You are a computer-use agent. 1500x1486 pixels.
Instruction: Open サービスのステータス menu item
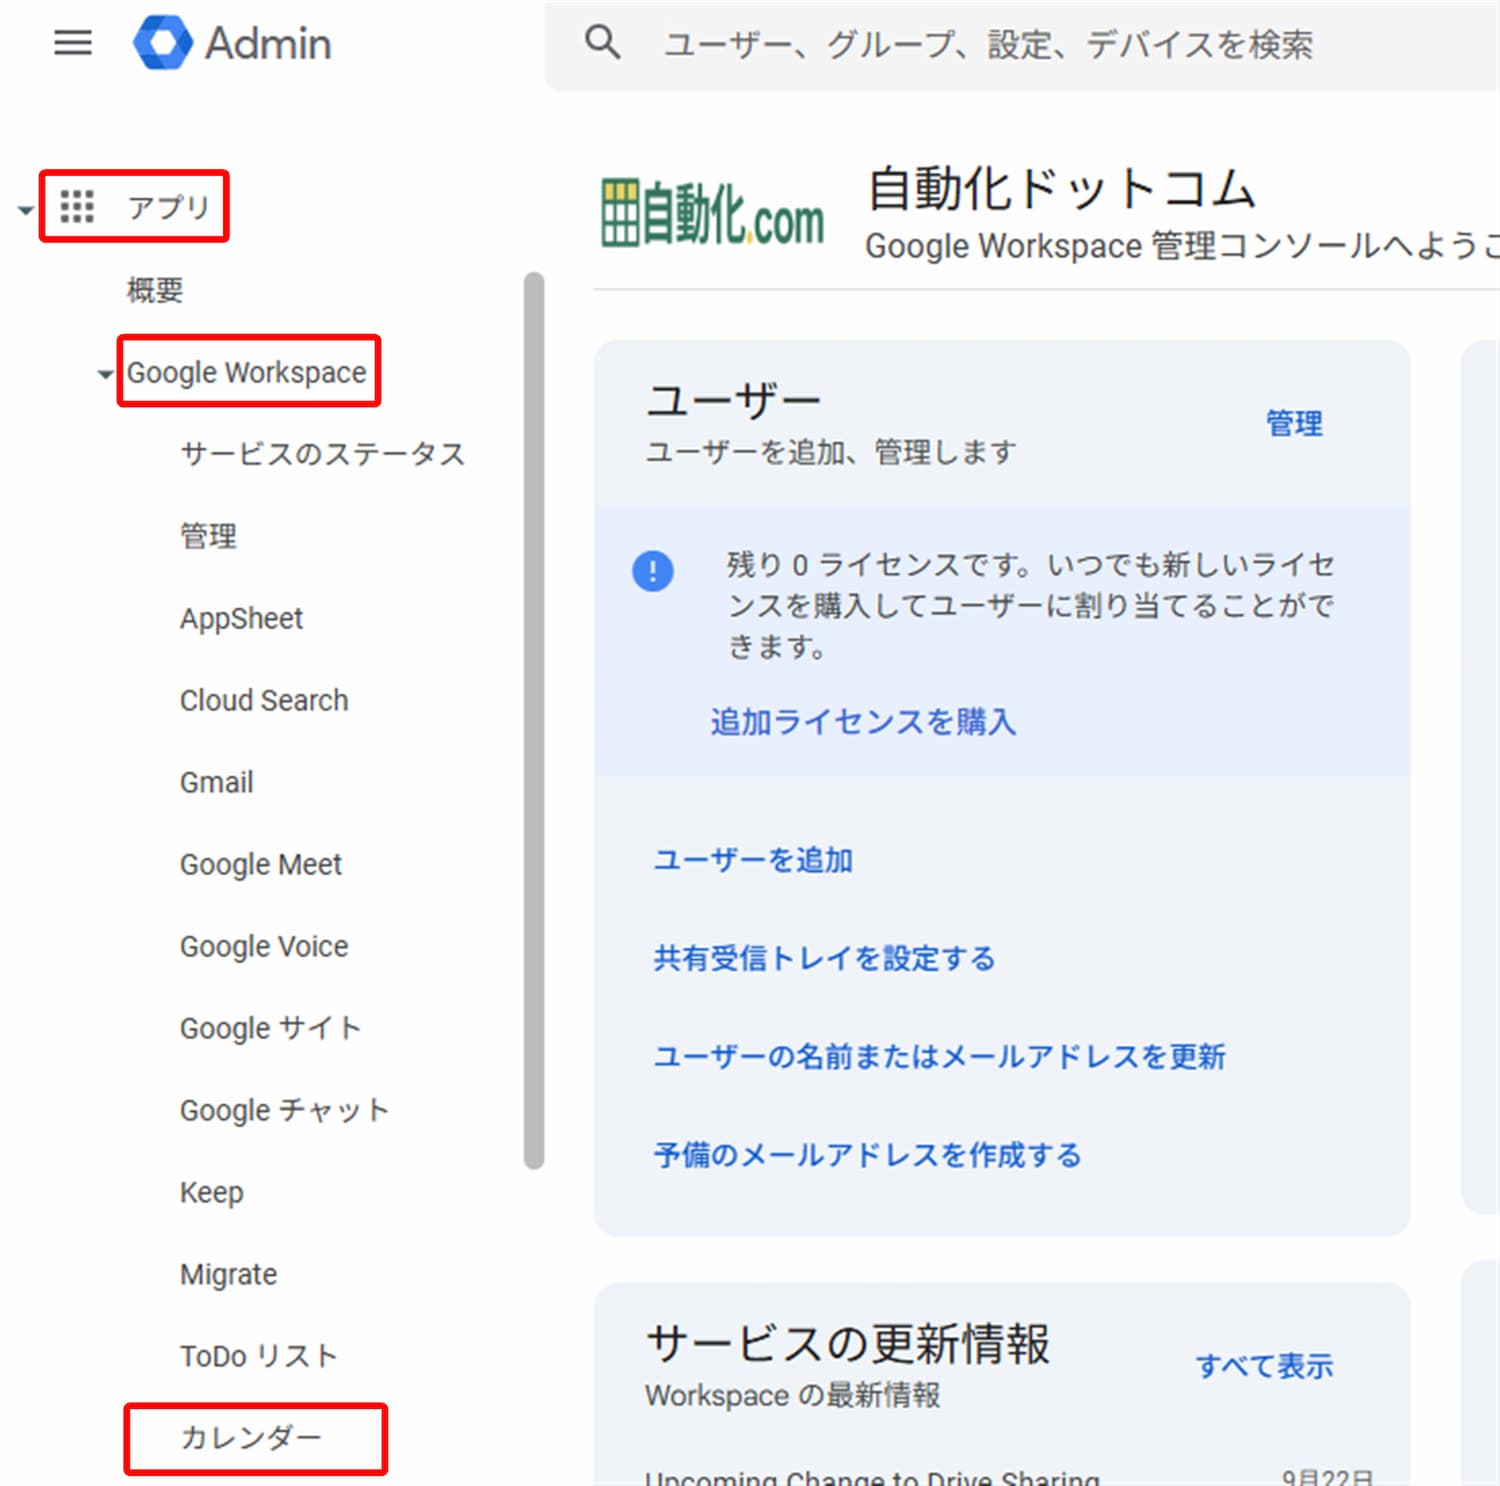(x=322, y=454)
